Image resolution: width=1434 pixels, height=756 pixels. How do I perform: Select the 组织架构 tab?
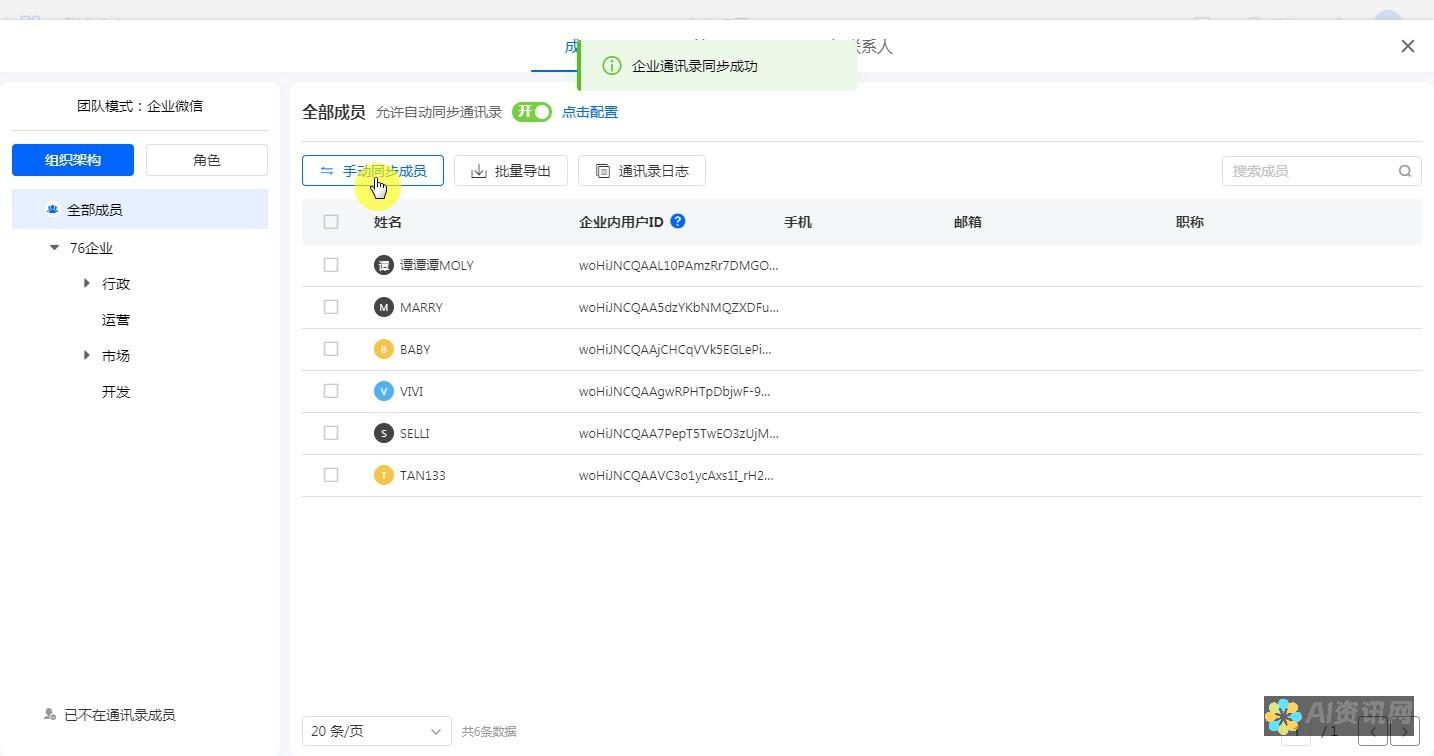click(x=73, y=160)
